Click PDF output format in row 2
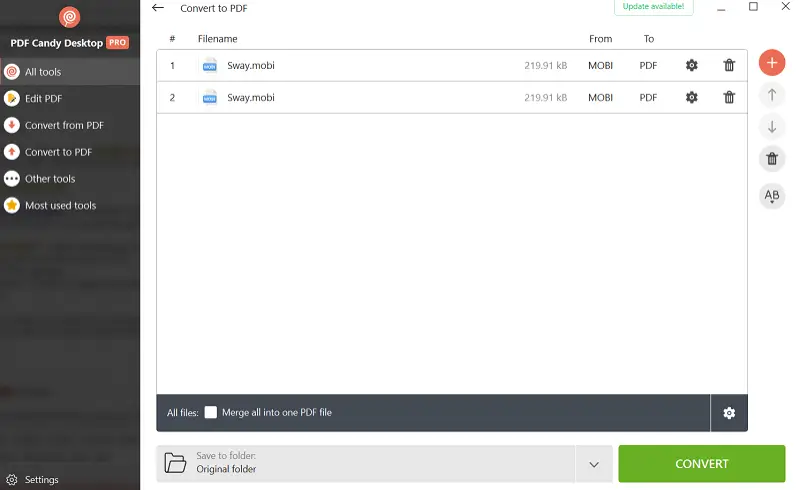This screenshot has height=490, width=800. 648,97
